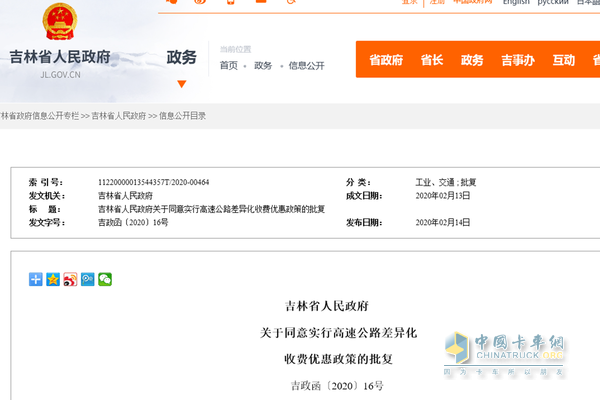Click the national emblem logo
The image size is (600, 400).
coord(59,20)
